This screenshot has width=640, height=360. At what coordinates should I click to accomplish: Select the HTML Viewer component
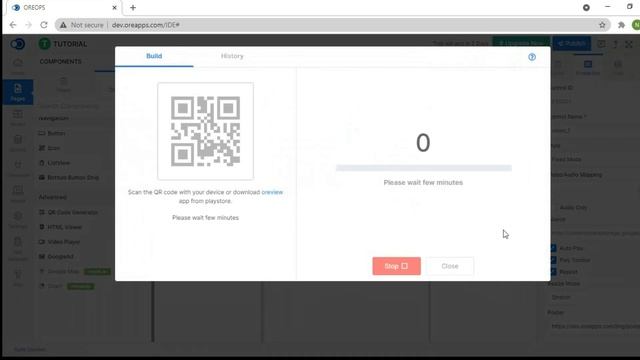(60, 227)
